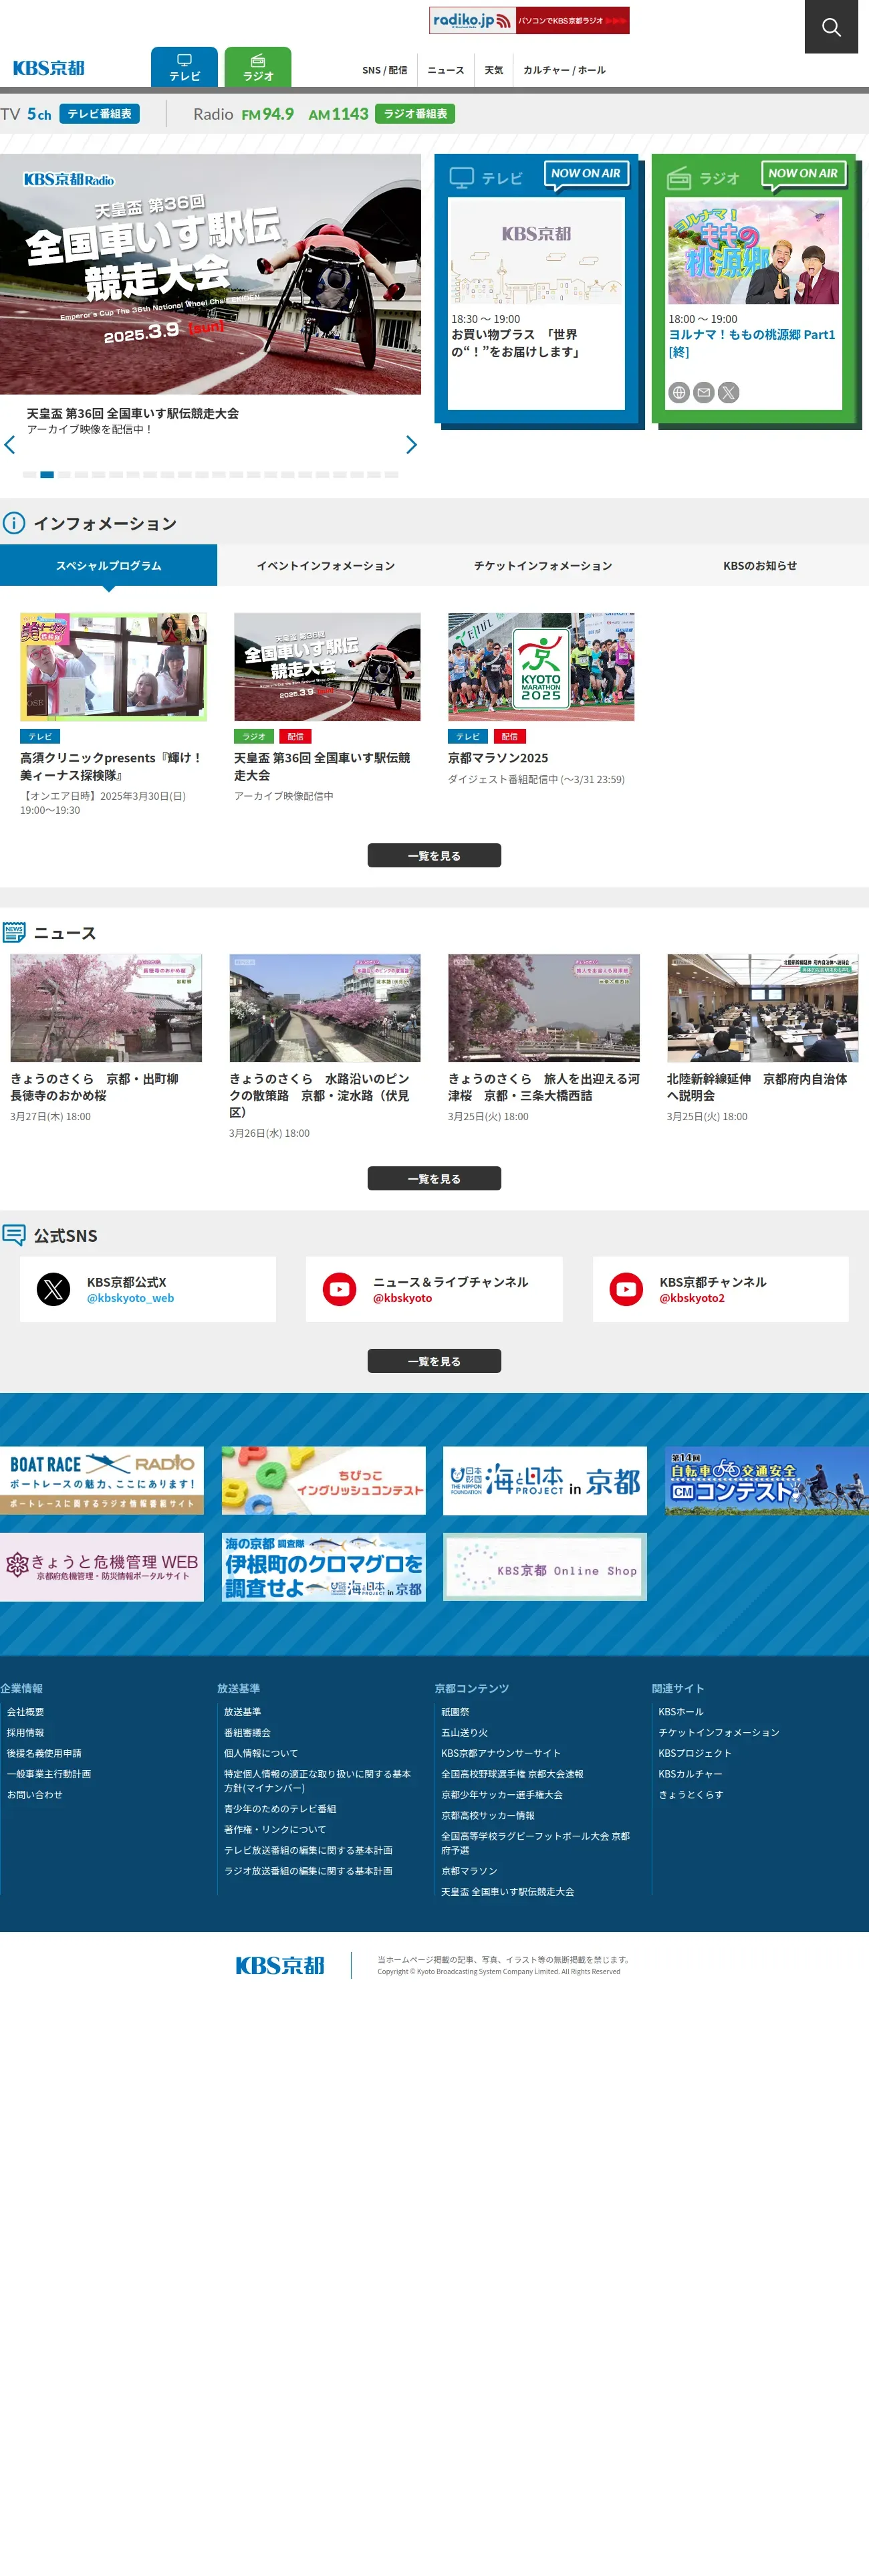Open the 全国車いす駅伝 hero banner image

click(210, 274)
